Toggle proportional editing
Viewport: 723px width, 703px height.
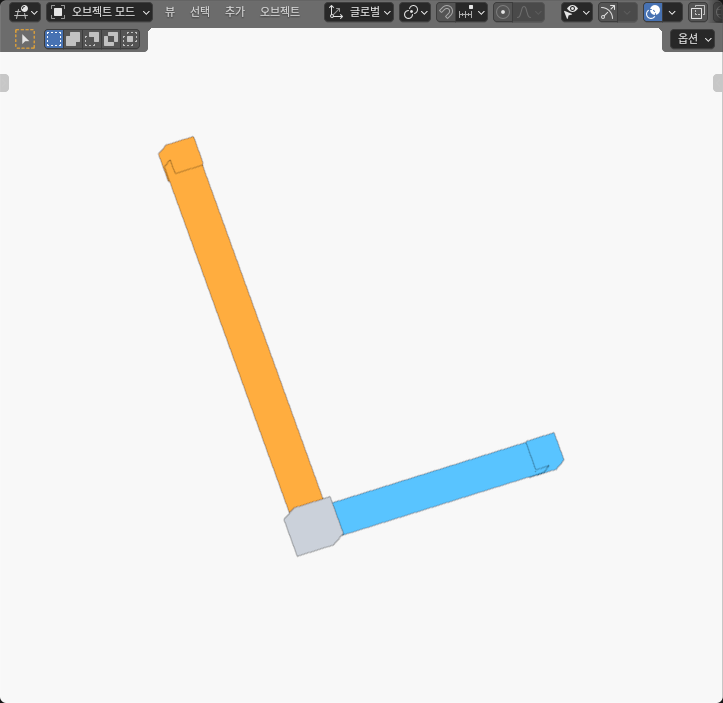(503, 12)
